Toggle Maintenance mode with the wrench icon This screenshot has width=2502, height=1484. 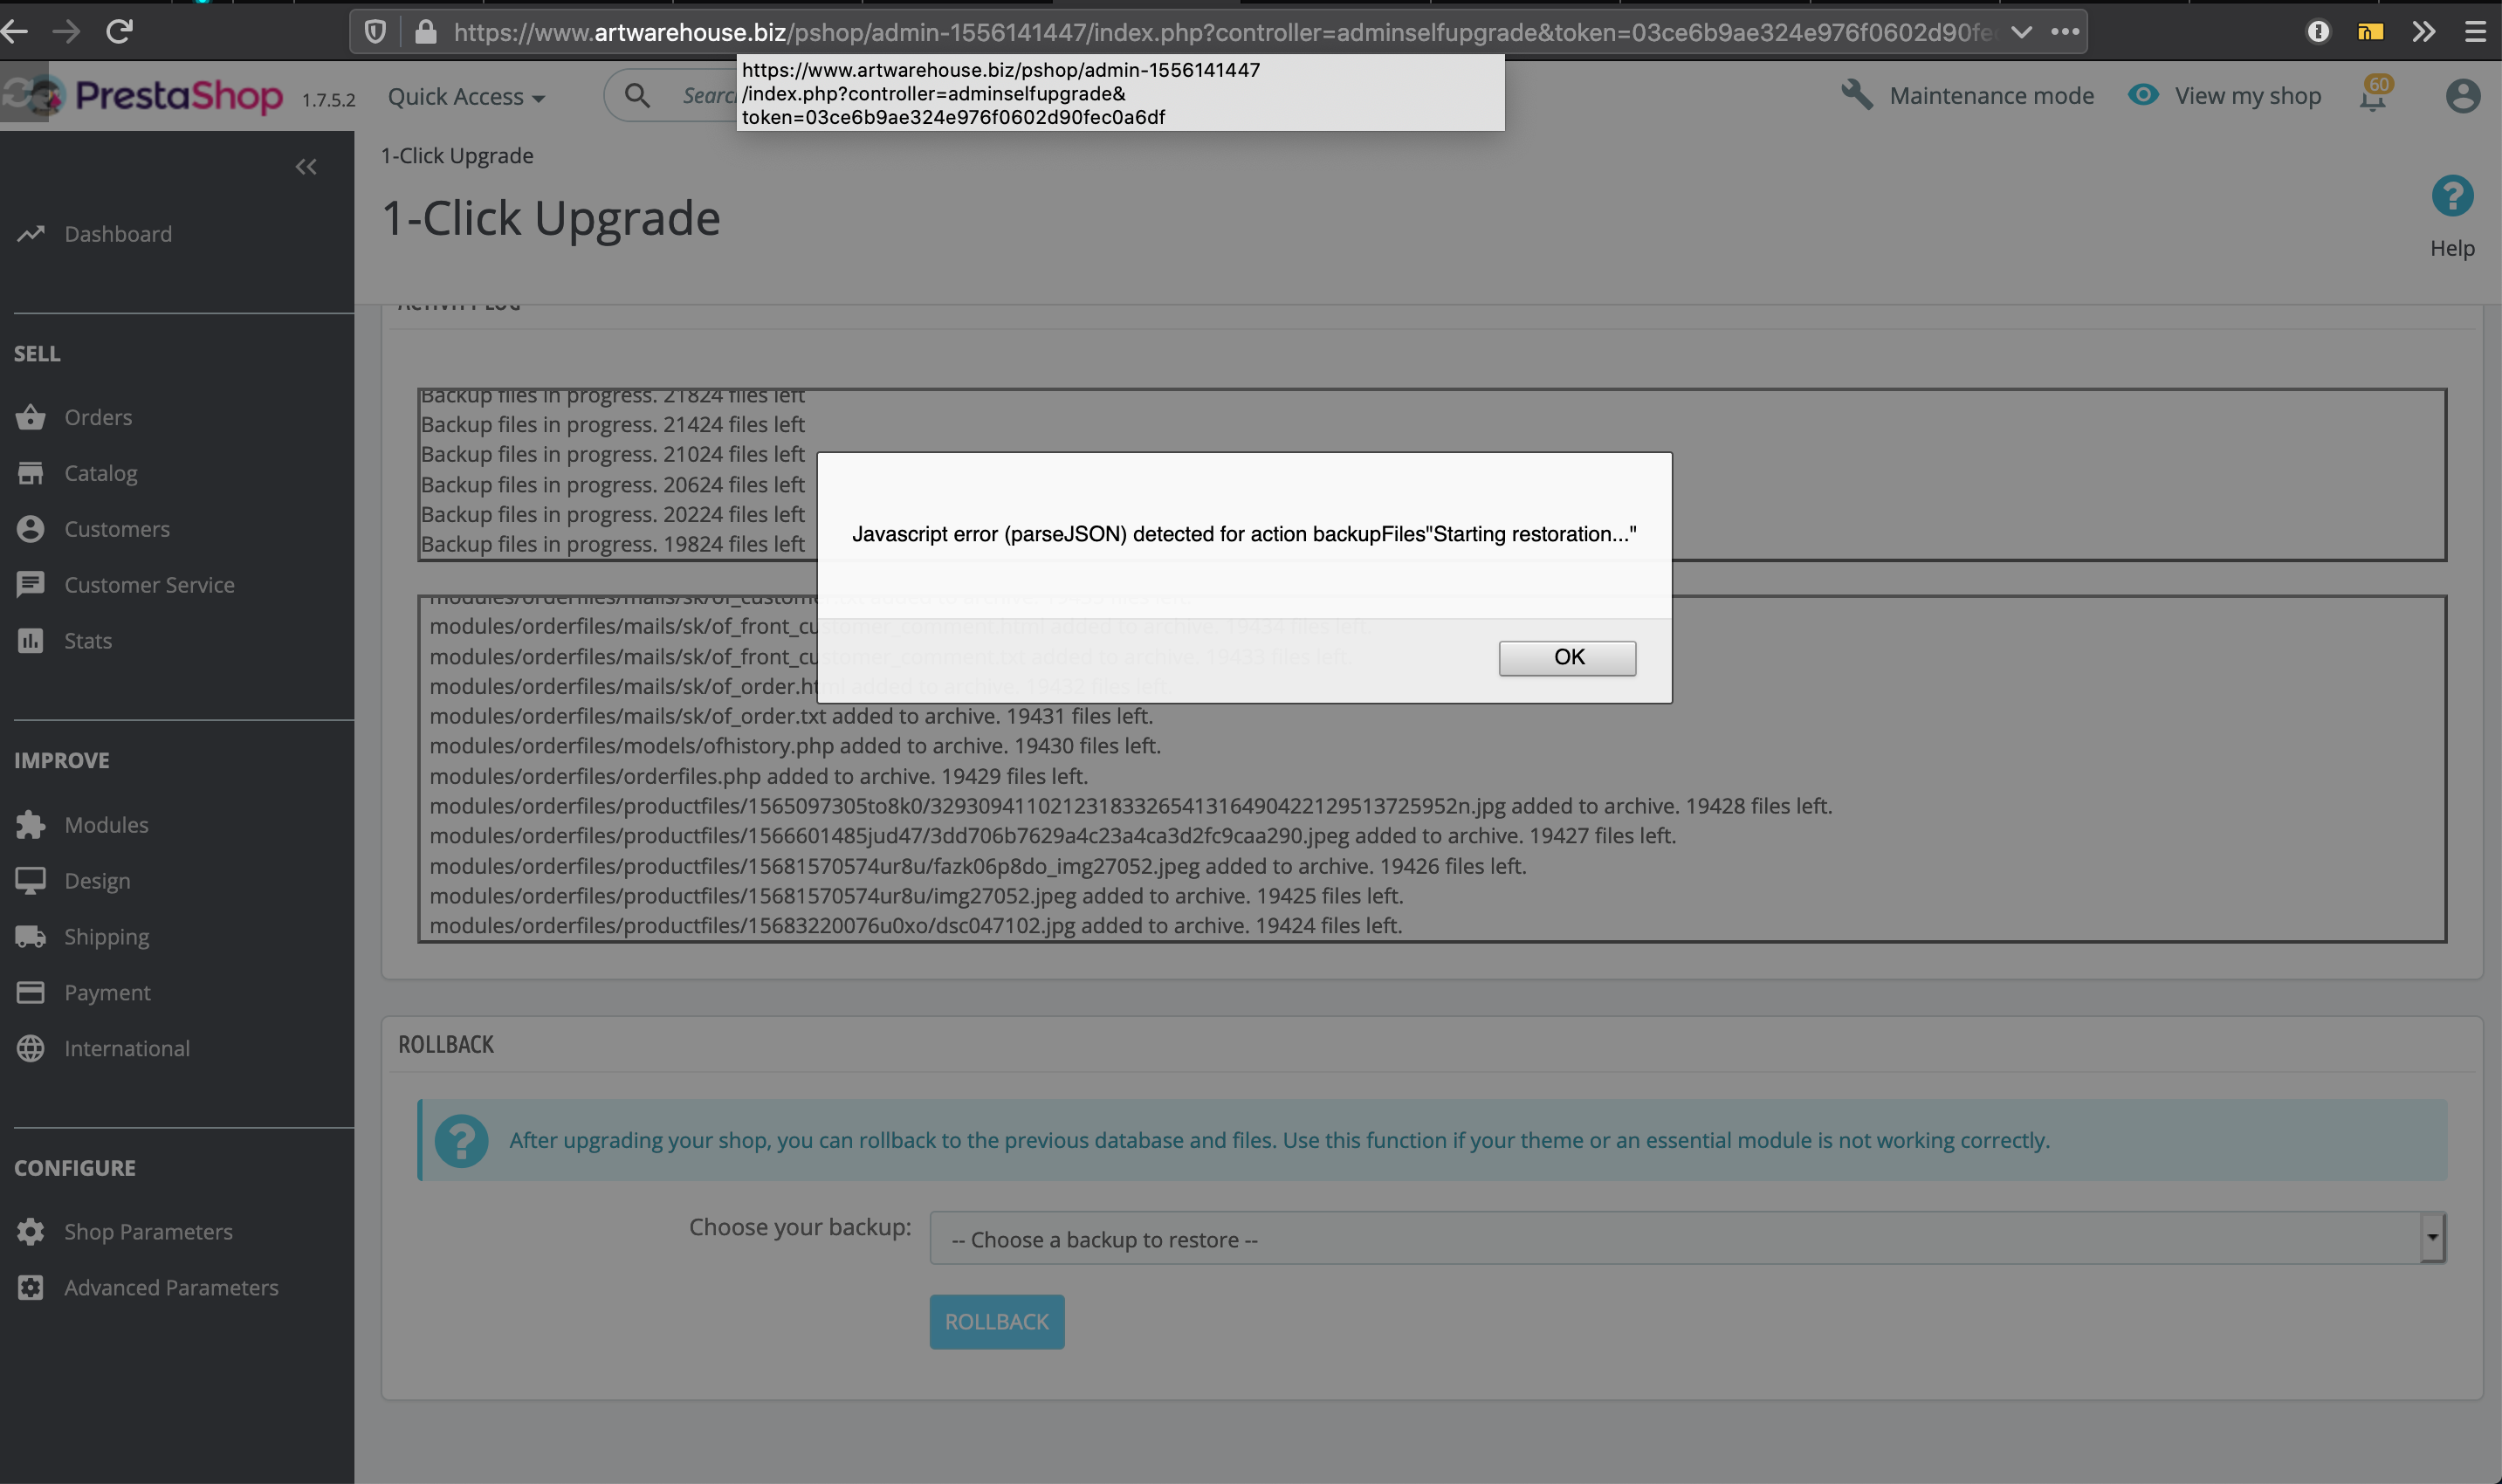coord(1858,95)
